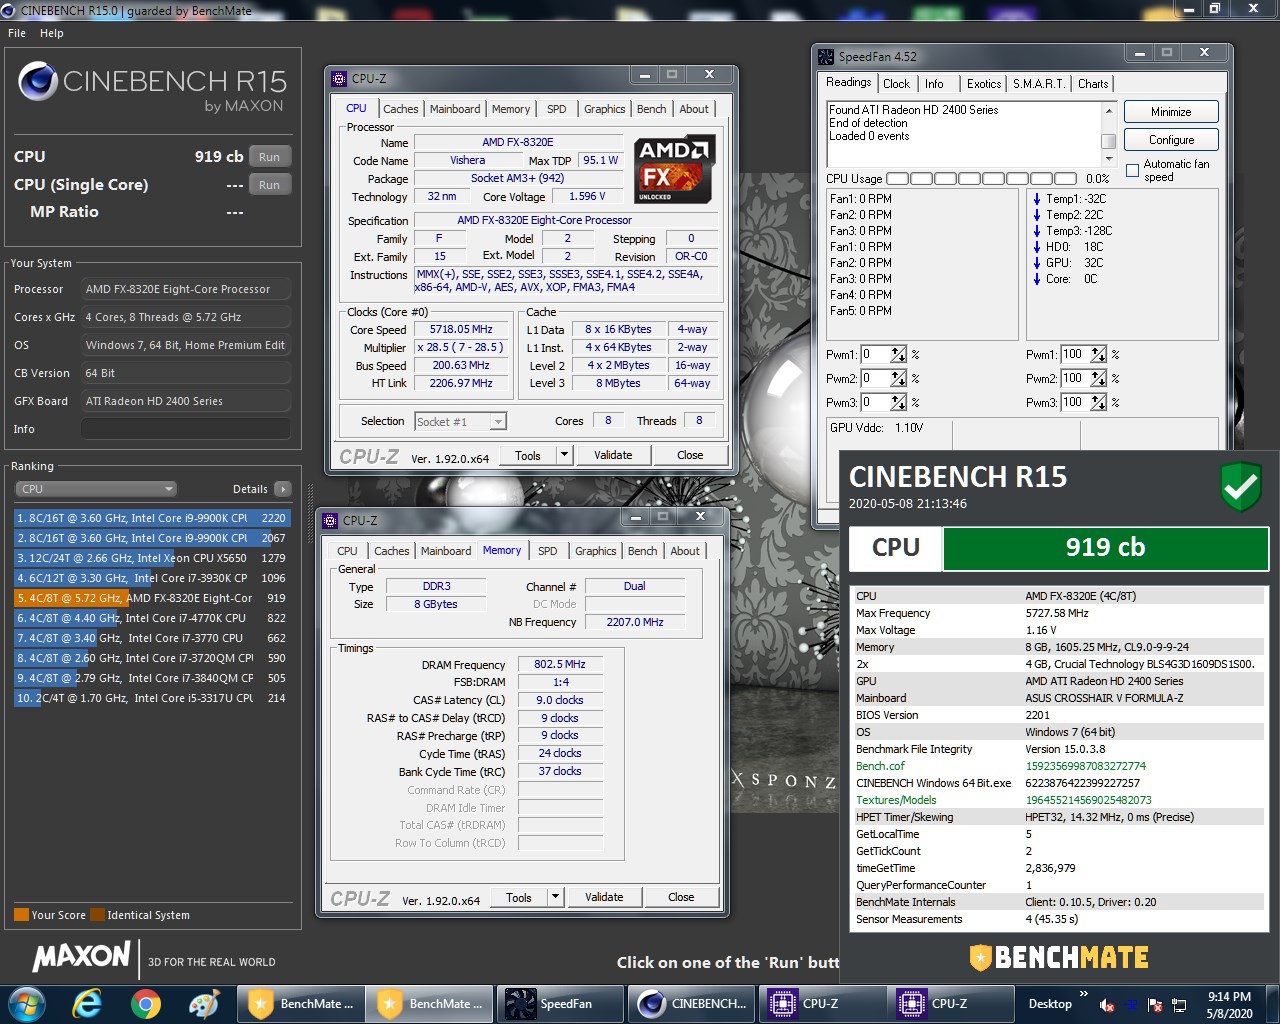The height and width of the screenshot is (1024, 1280).
Task: Switch to second BenchMate taskbar window
Action: [429, 1003]
